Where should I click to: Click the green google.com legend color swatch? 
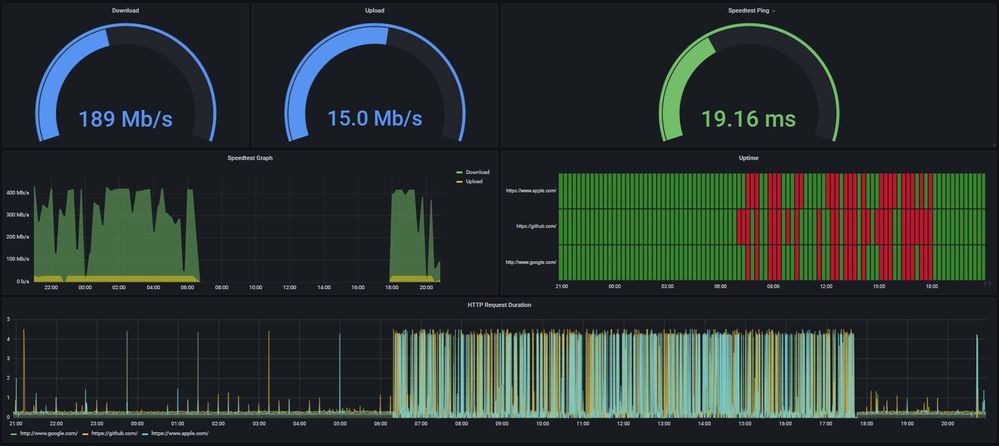click(14, 434)
